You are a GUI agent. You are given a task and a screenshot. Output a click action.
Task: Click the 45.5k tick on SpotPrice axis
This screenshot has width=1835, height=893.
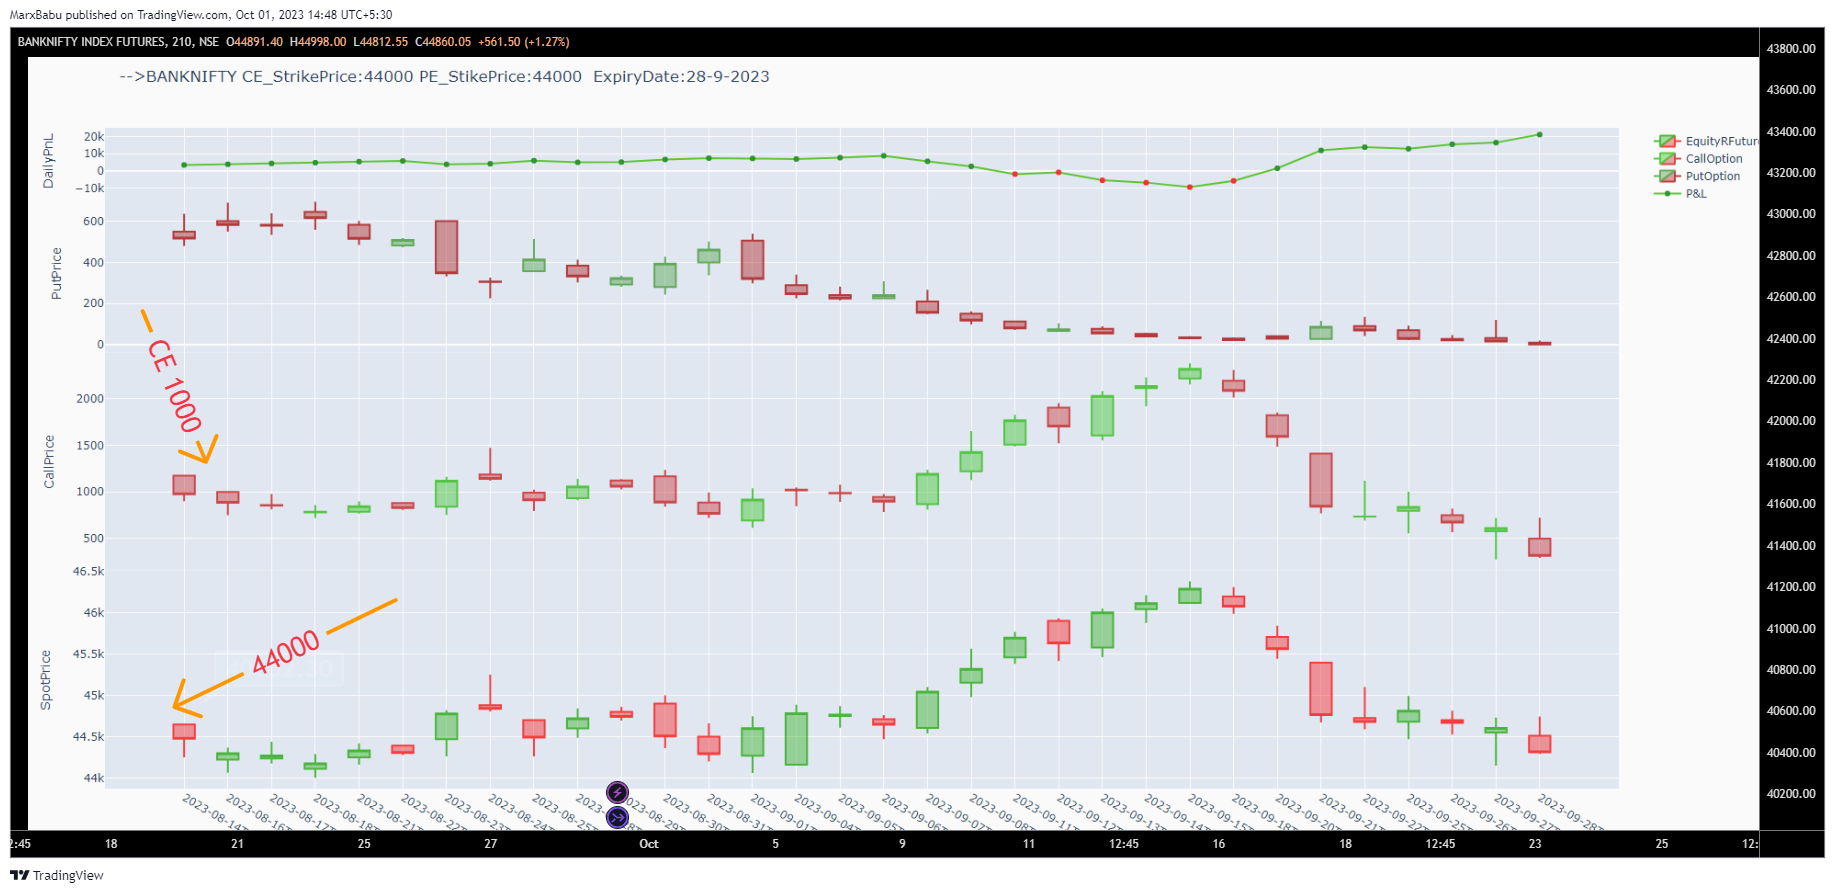coord(88,654)
